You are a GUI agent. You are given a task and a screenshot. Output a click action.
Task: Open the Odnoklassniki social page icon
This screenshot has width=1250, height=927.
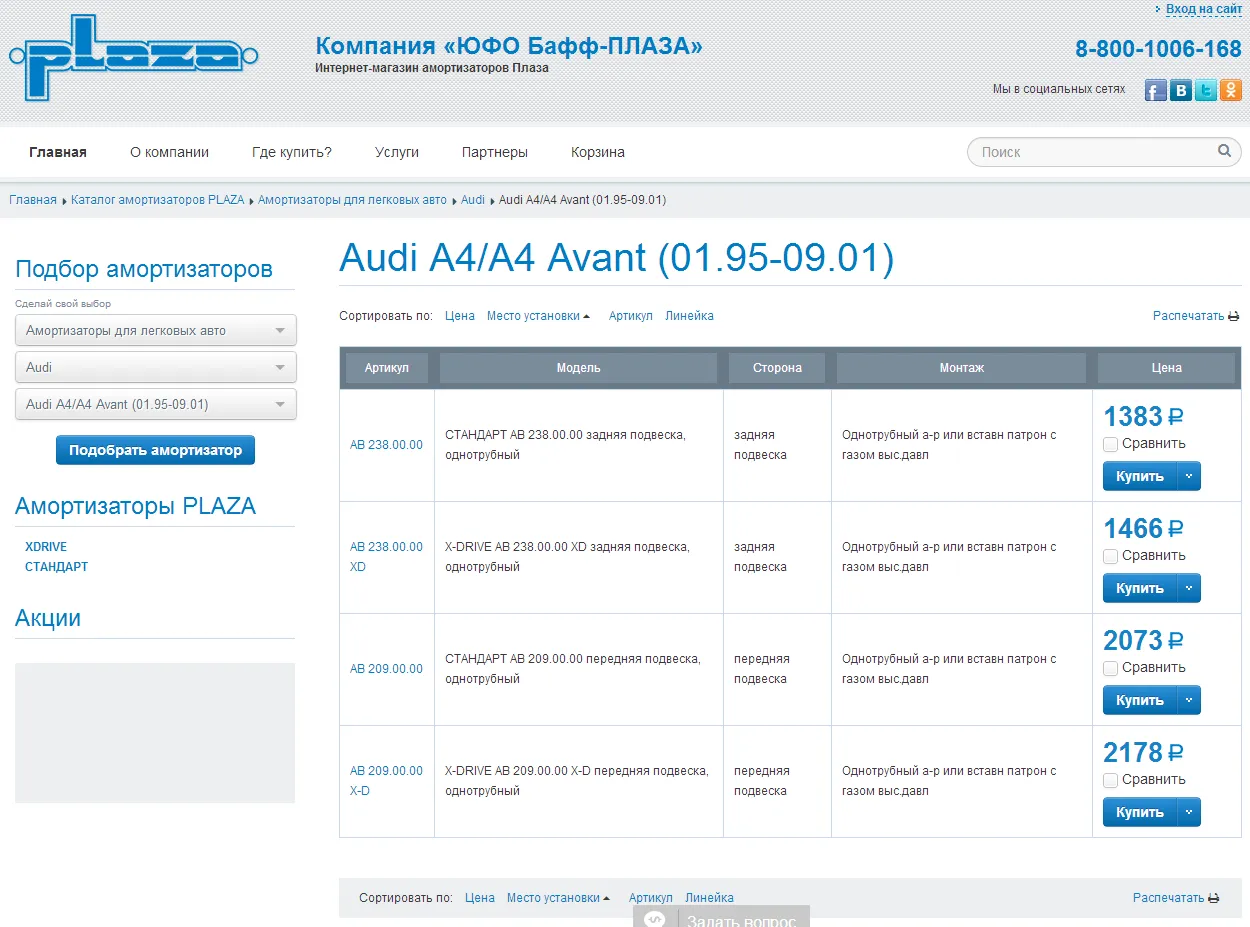[1231, 90]
